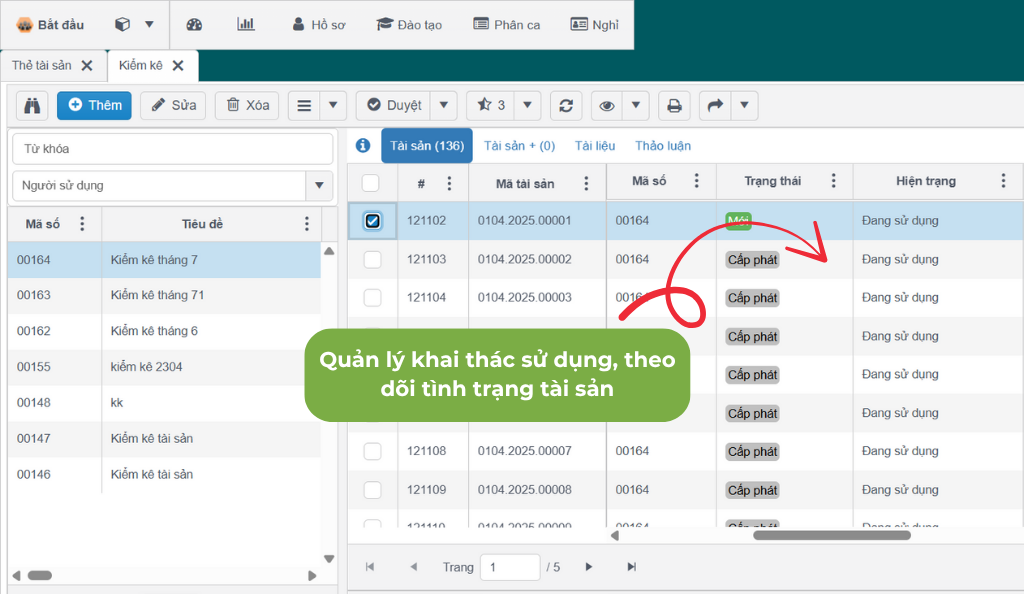The width and height of the screenshot is (1024, 594).
Task: Click the right table horizontal scrollbar thumb
Action: coord(831,535)
